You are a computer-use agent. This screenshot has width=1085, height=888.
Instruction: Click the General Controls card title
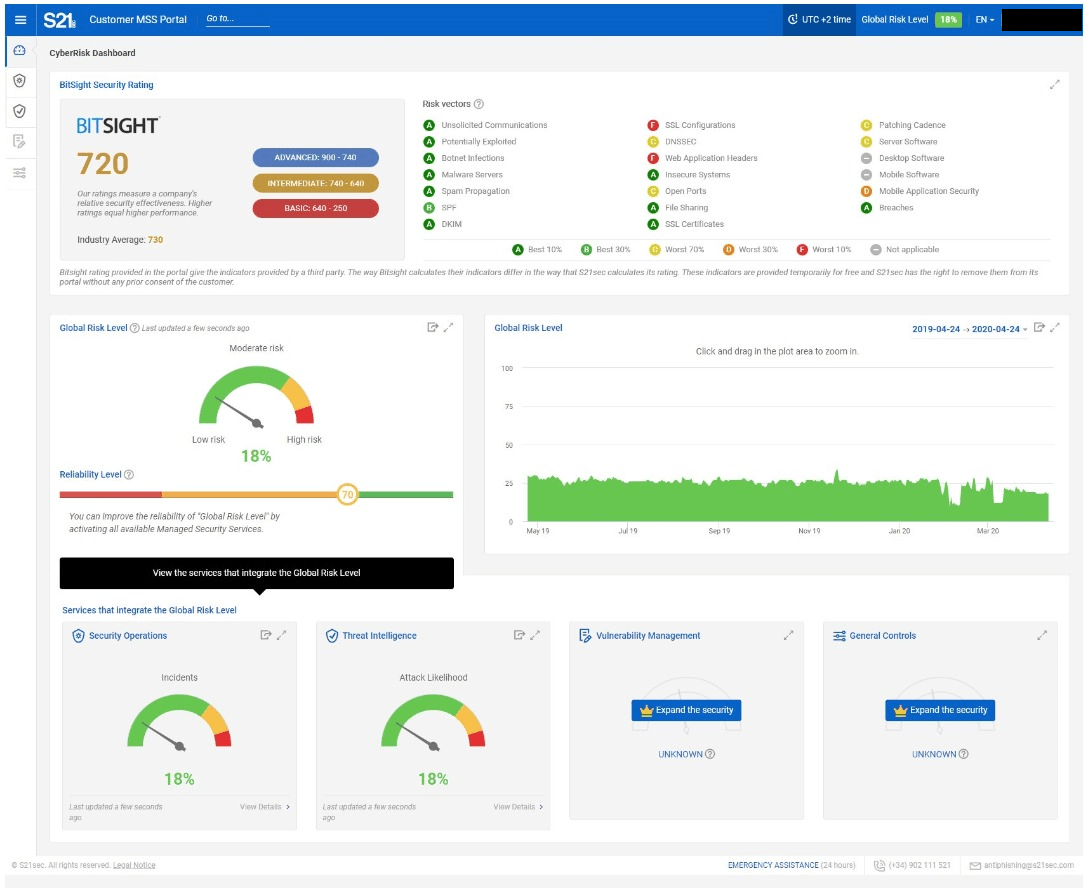tap(883, 635)
